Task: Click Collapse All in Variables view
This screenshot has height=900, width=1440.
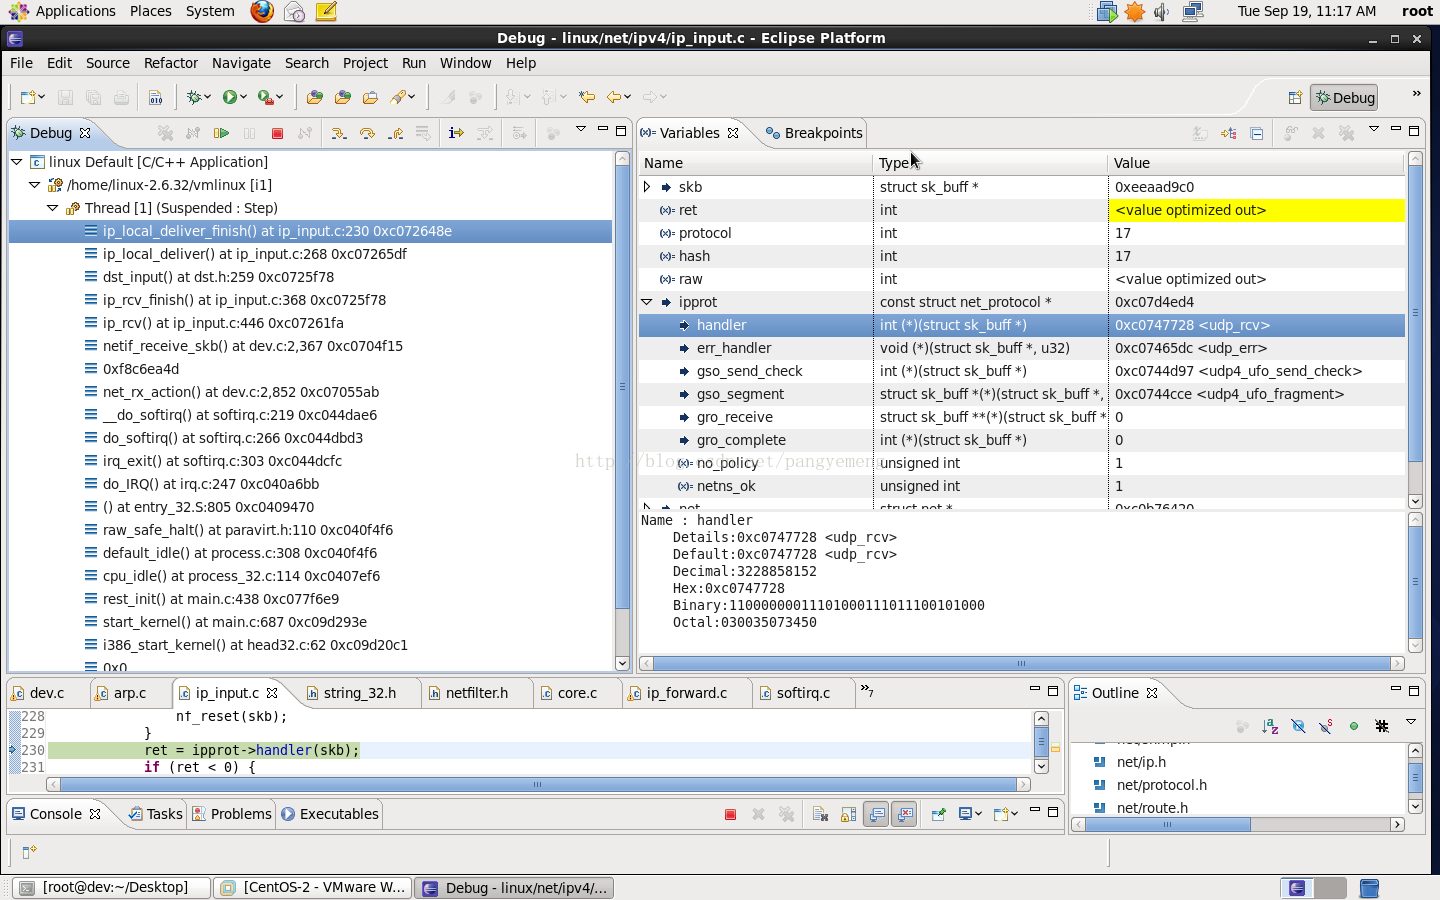Action: tap(1257, 133)
